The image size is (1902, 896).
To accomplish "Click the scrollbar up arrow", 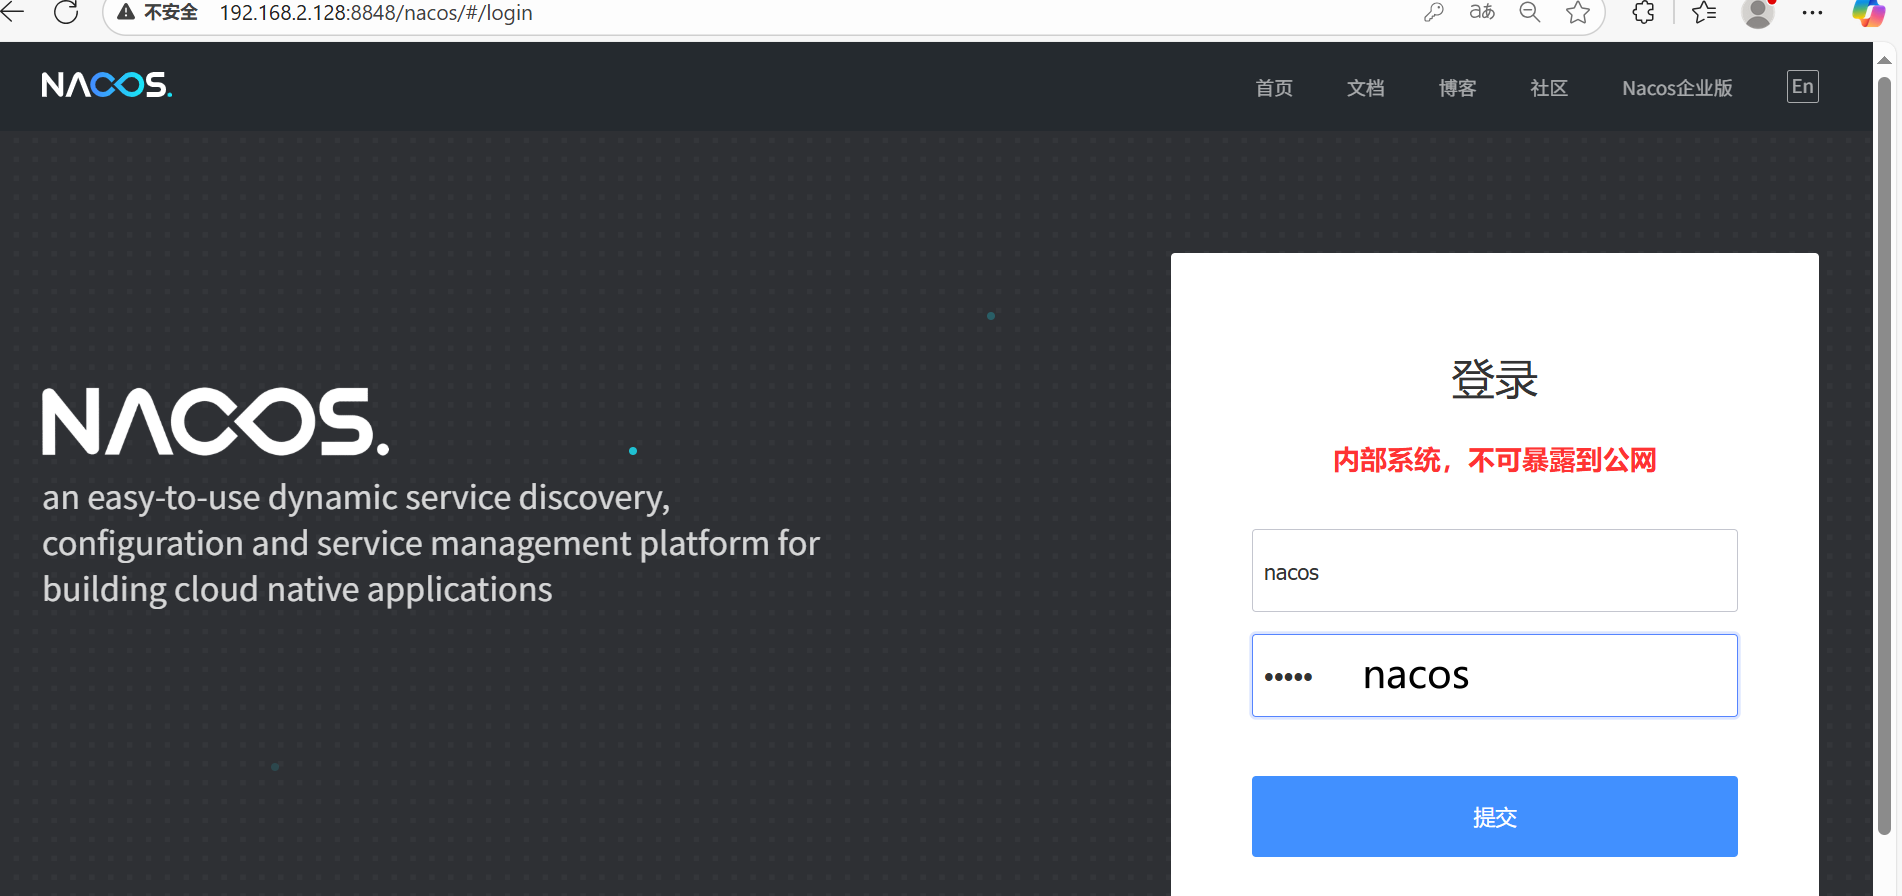I will [x=1884, y=60].
